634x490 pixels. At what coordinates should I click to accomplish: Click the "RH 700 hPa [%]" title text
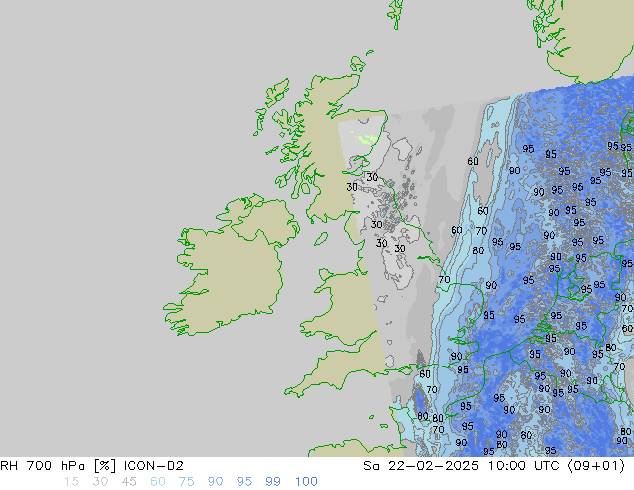tap(58, 466)
